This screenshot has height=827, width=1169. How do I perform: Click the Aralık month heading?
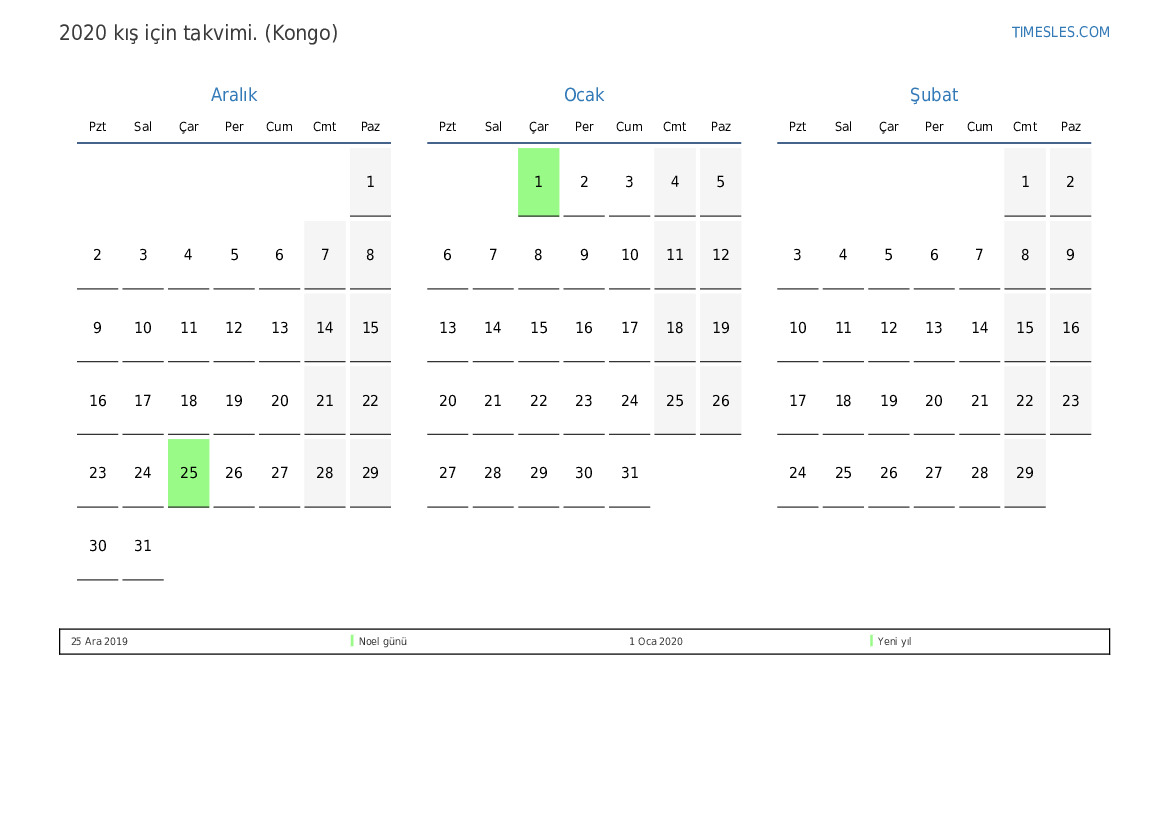233,95
